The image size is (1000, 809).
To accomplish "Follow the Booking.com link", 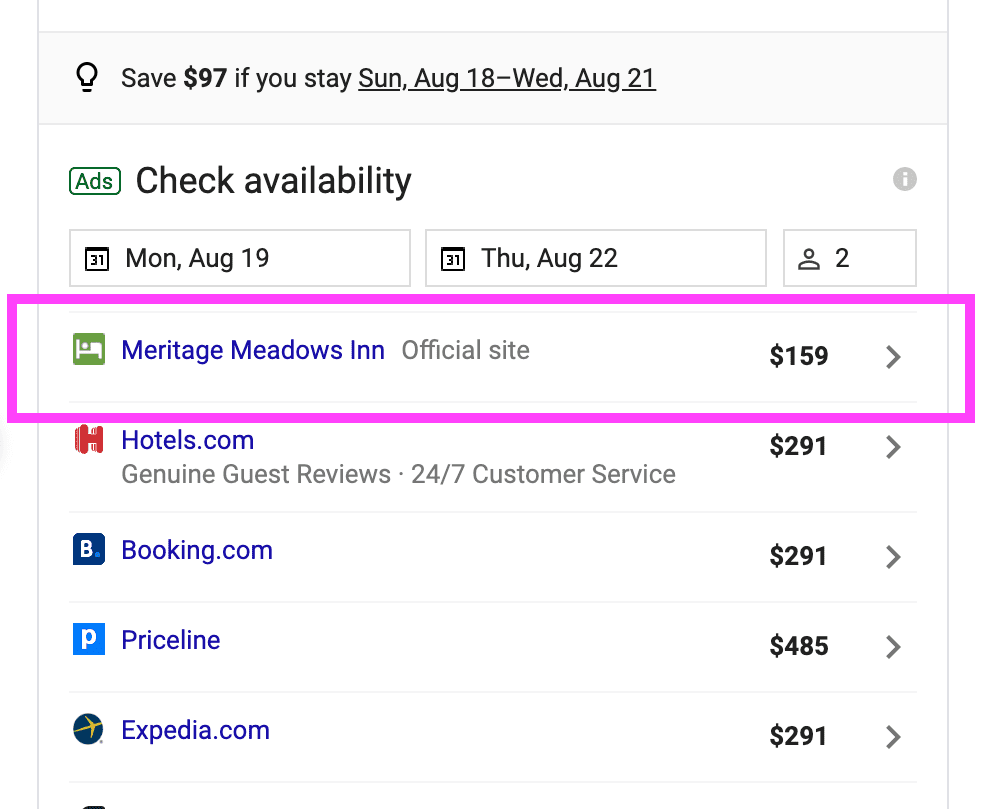I will pyautogui.click(x=197, y=550).
